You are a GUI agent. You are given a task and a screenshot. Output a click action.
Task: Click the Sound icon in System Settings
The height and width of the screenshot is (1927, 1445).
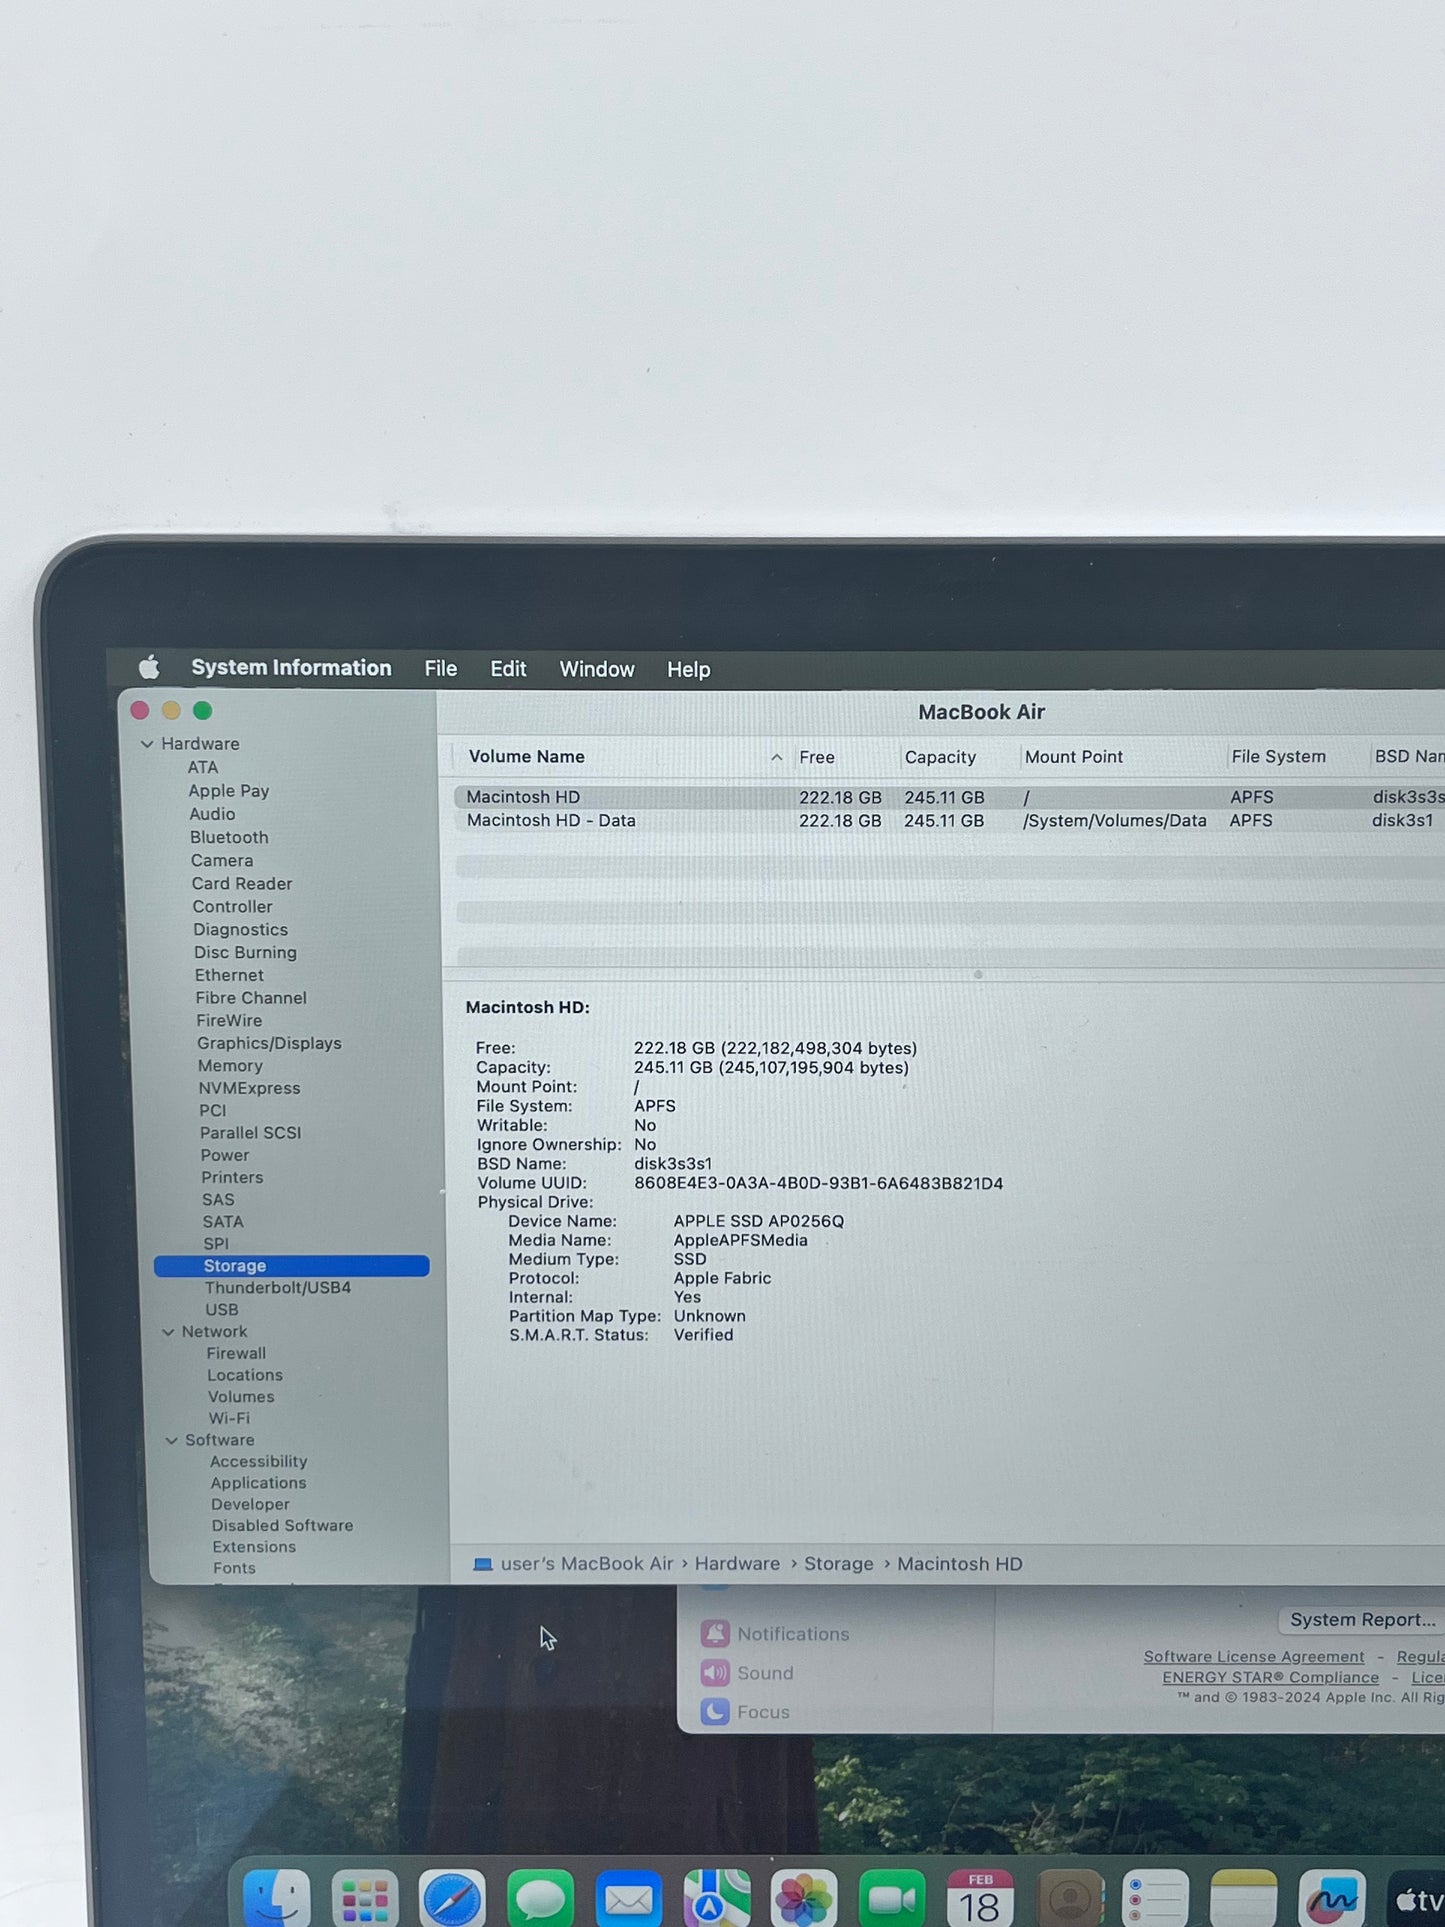click(x=715, y=1672)
